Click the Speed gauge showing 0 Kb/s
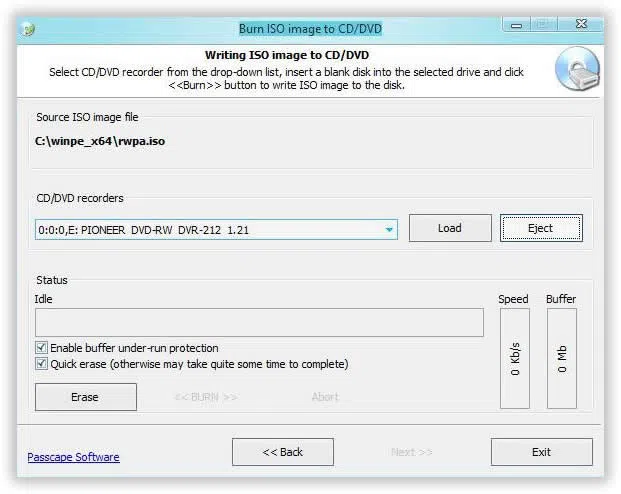This screenshot has width=621, height=494. pos(514,358)
